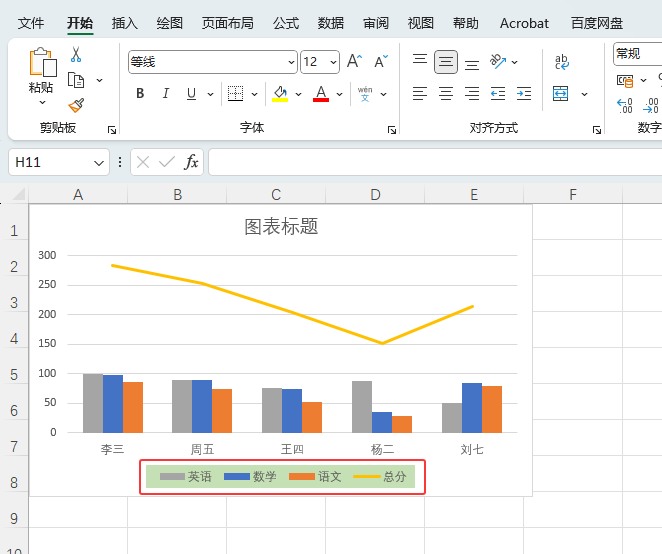Toggle underline formatting
Viewport: 662px width, 554px height.
(191, 93)
